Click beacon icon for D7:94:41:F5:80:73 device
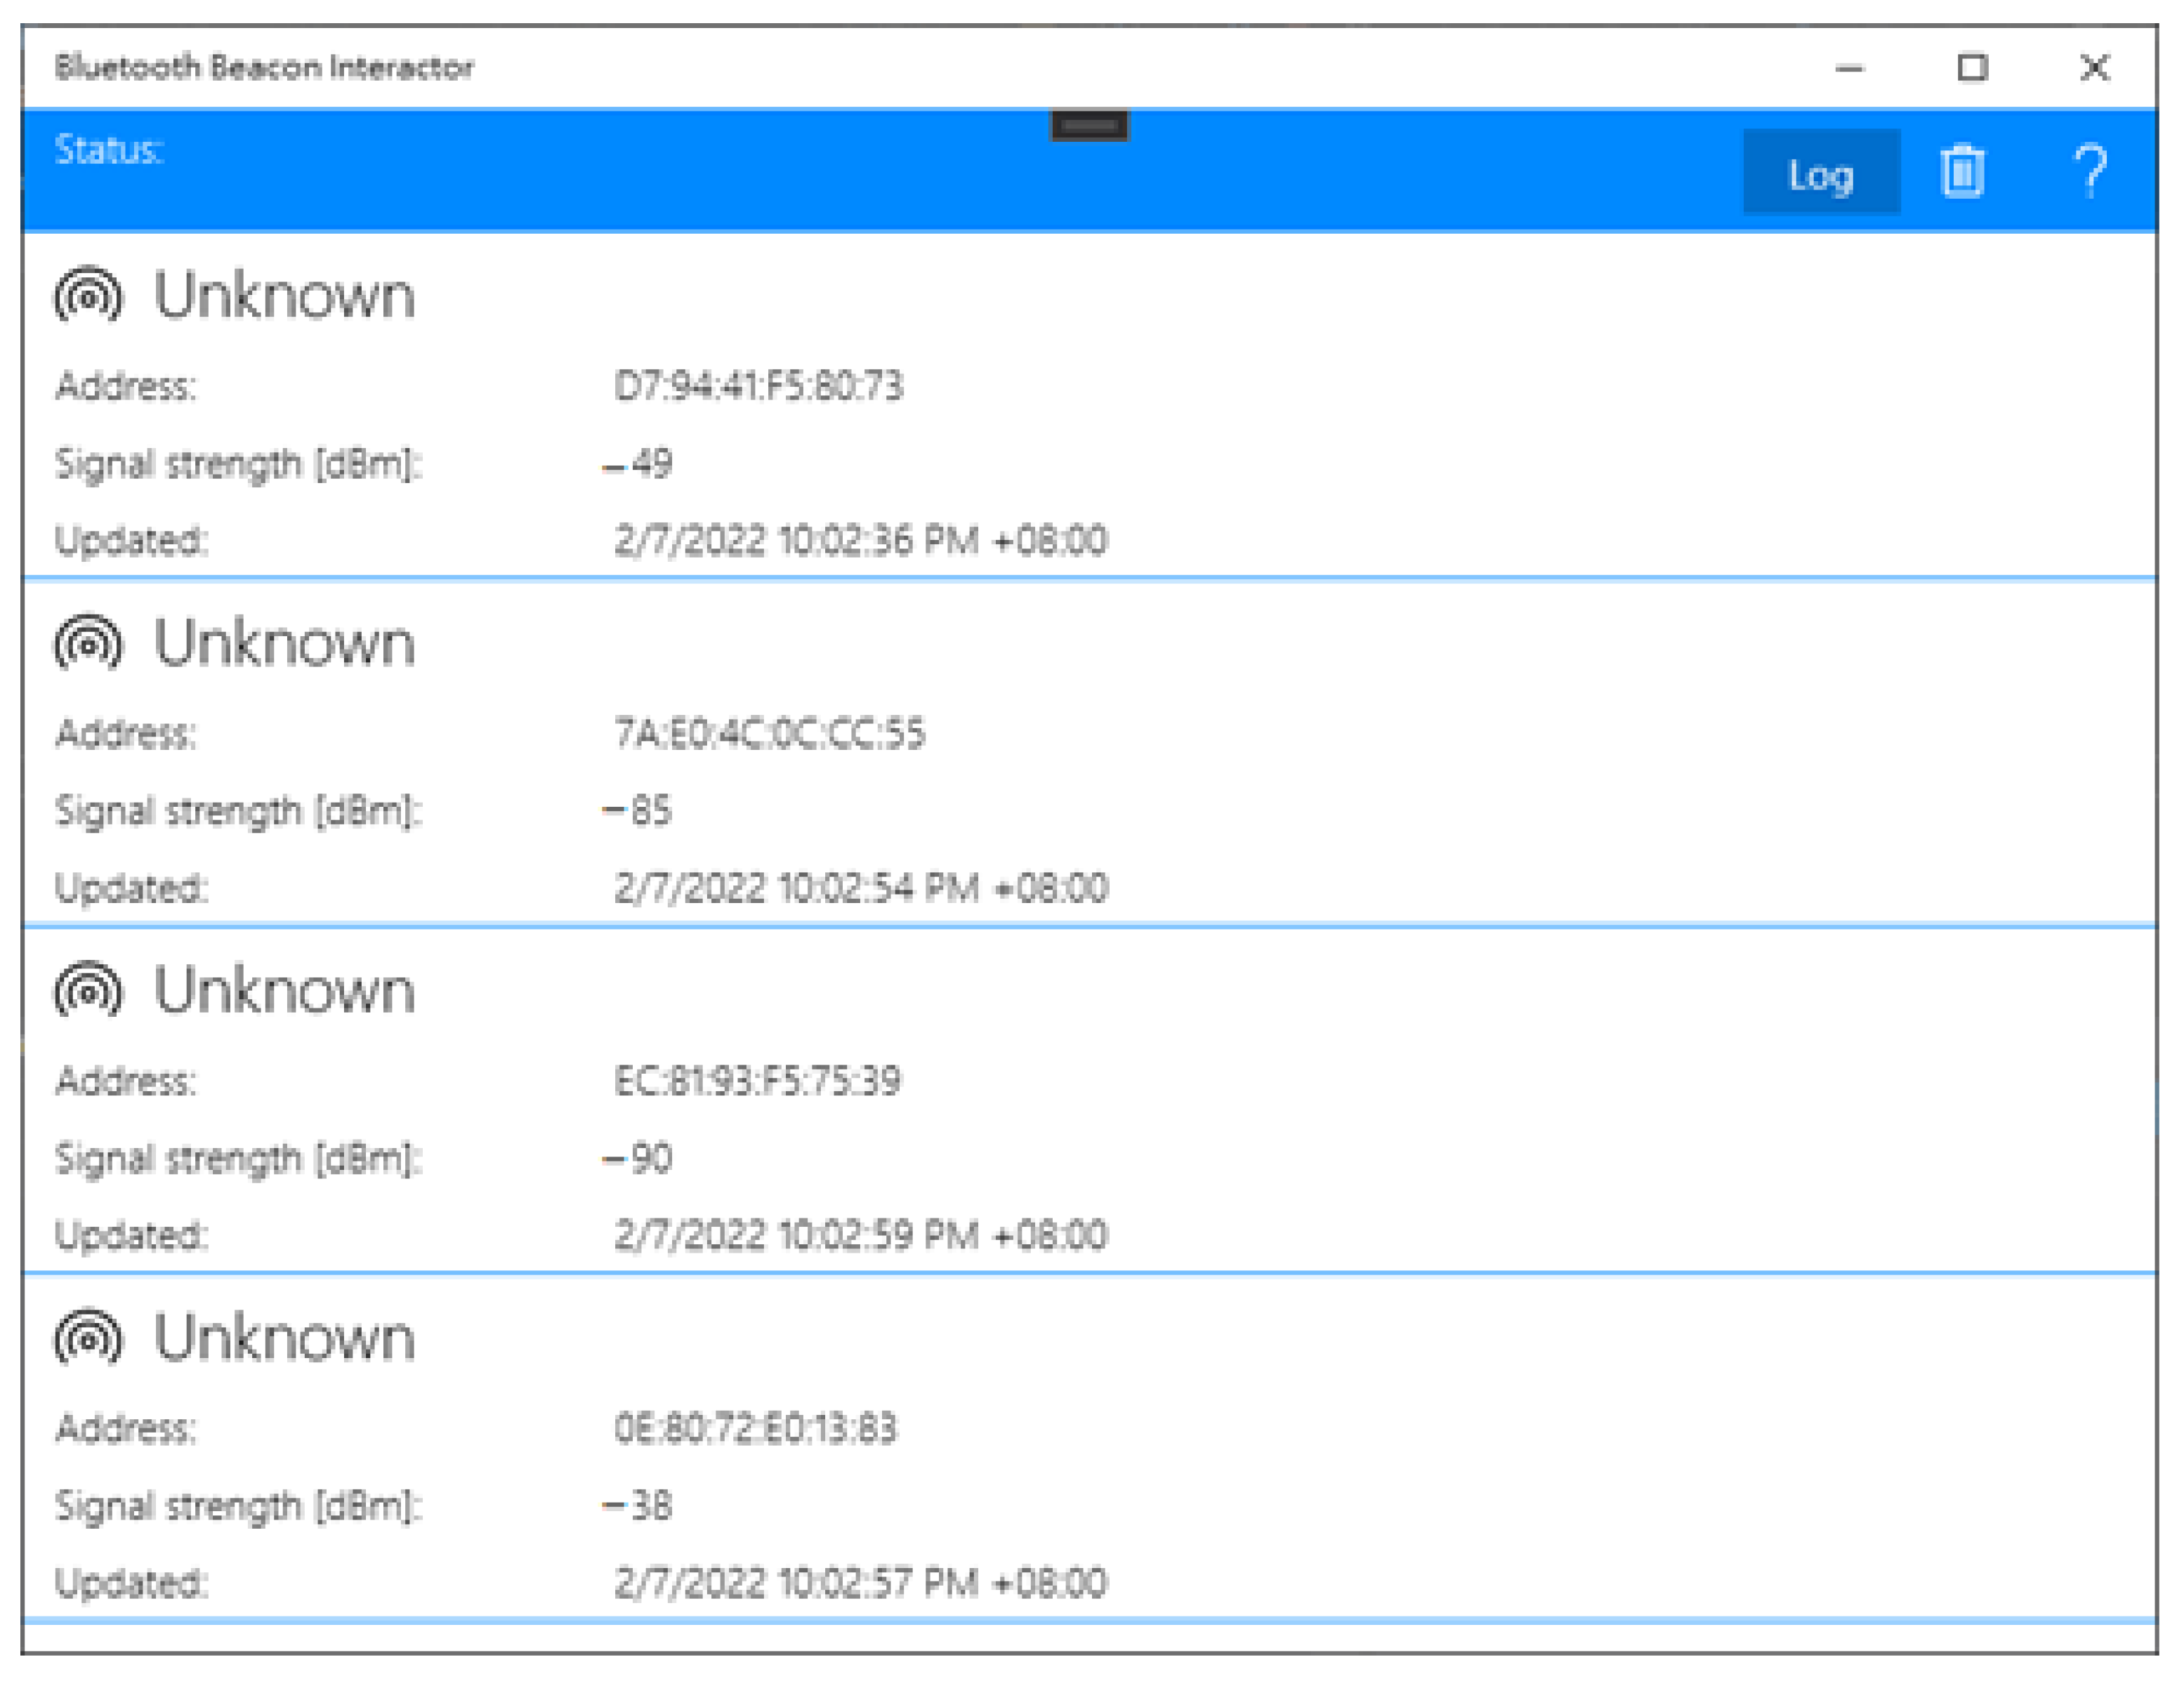2184x1686 pixels. pyautogui.click(x=88, y=296)
